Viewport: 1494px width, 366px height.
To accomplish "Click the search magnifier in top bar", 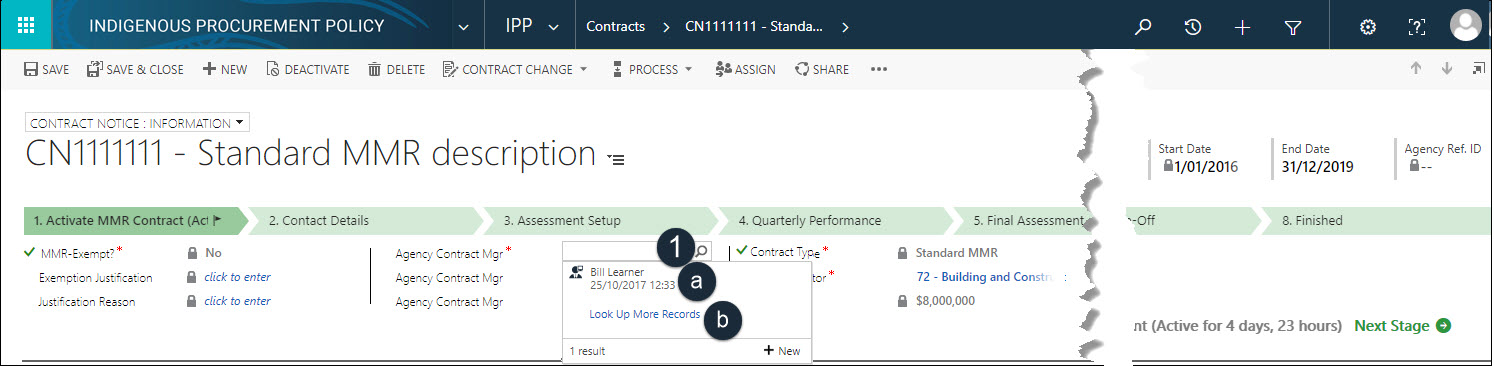I will coord(1144,27).
